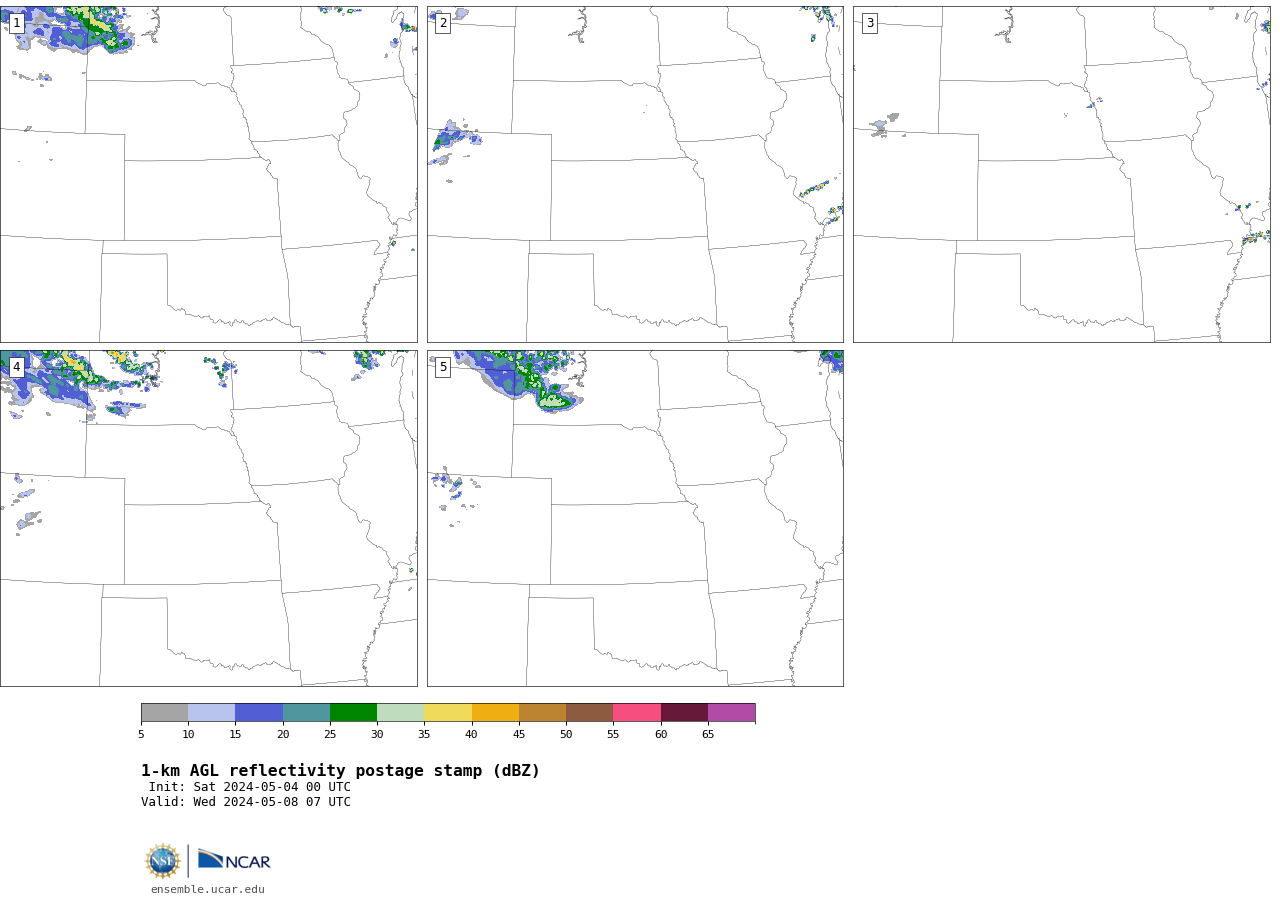This screenshot has width=1280, height=901.
Task: Click the NSF logo icon
Action: [163, 861]
